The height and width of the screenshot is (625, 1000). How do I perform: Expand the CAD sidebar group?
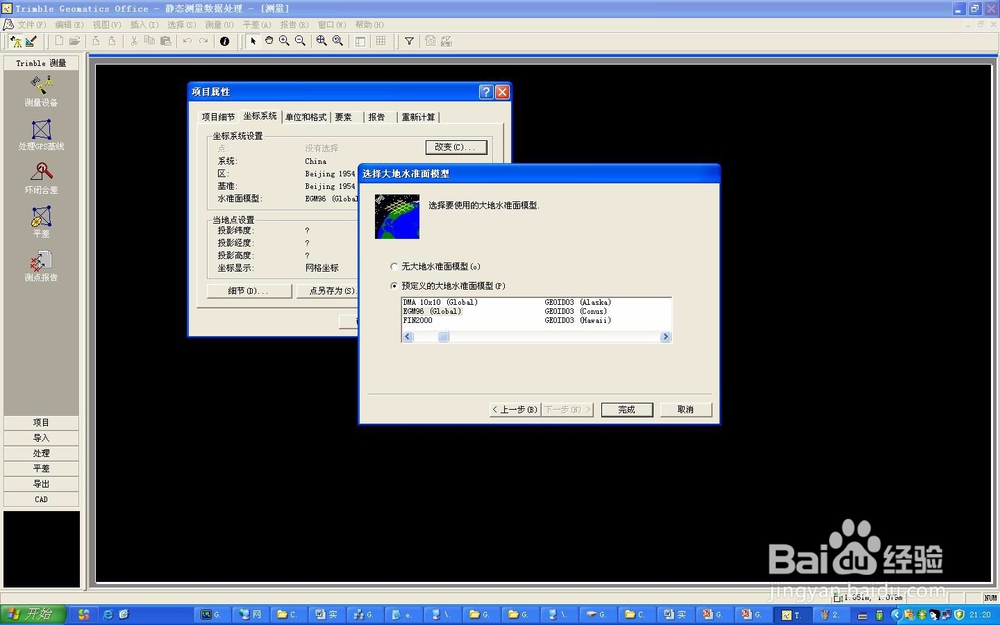41,499
